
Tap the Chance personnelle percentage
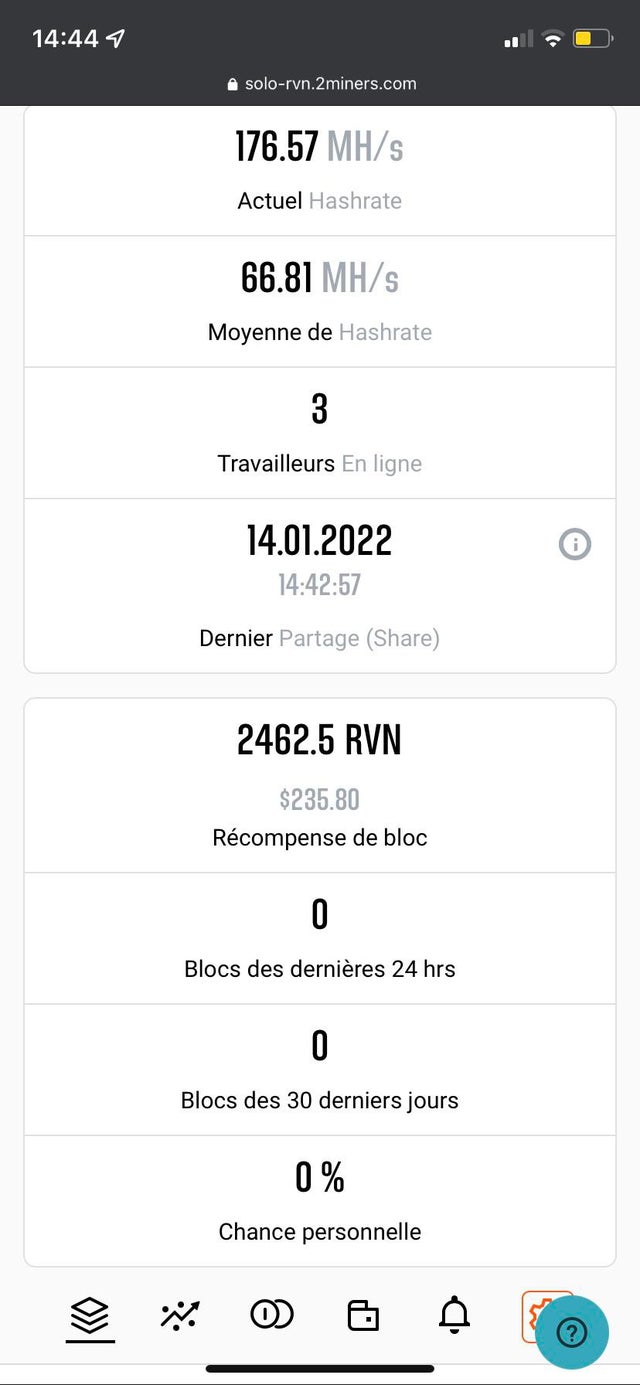pos(320,1179)
